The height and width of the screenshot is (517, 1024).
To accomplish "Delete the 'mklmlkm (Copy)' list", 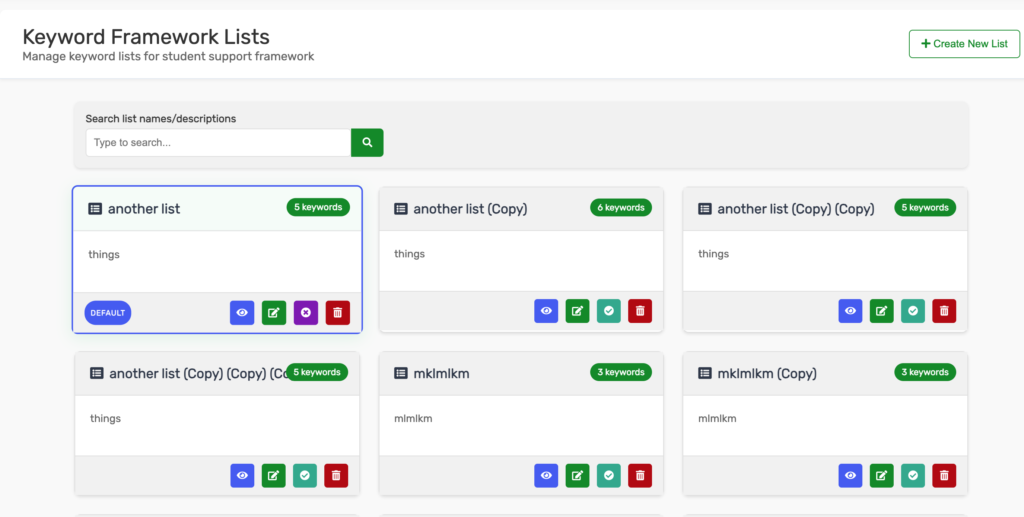I will pyautogui.click(x=944, y=476).
